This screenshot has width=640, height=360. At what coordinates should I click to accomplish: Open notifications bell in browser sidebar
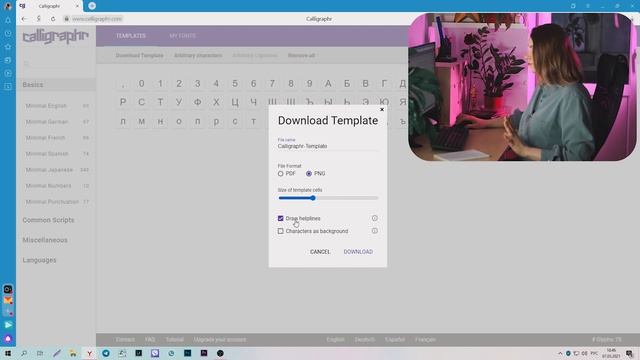8,20
